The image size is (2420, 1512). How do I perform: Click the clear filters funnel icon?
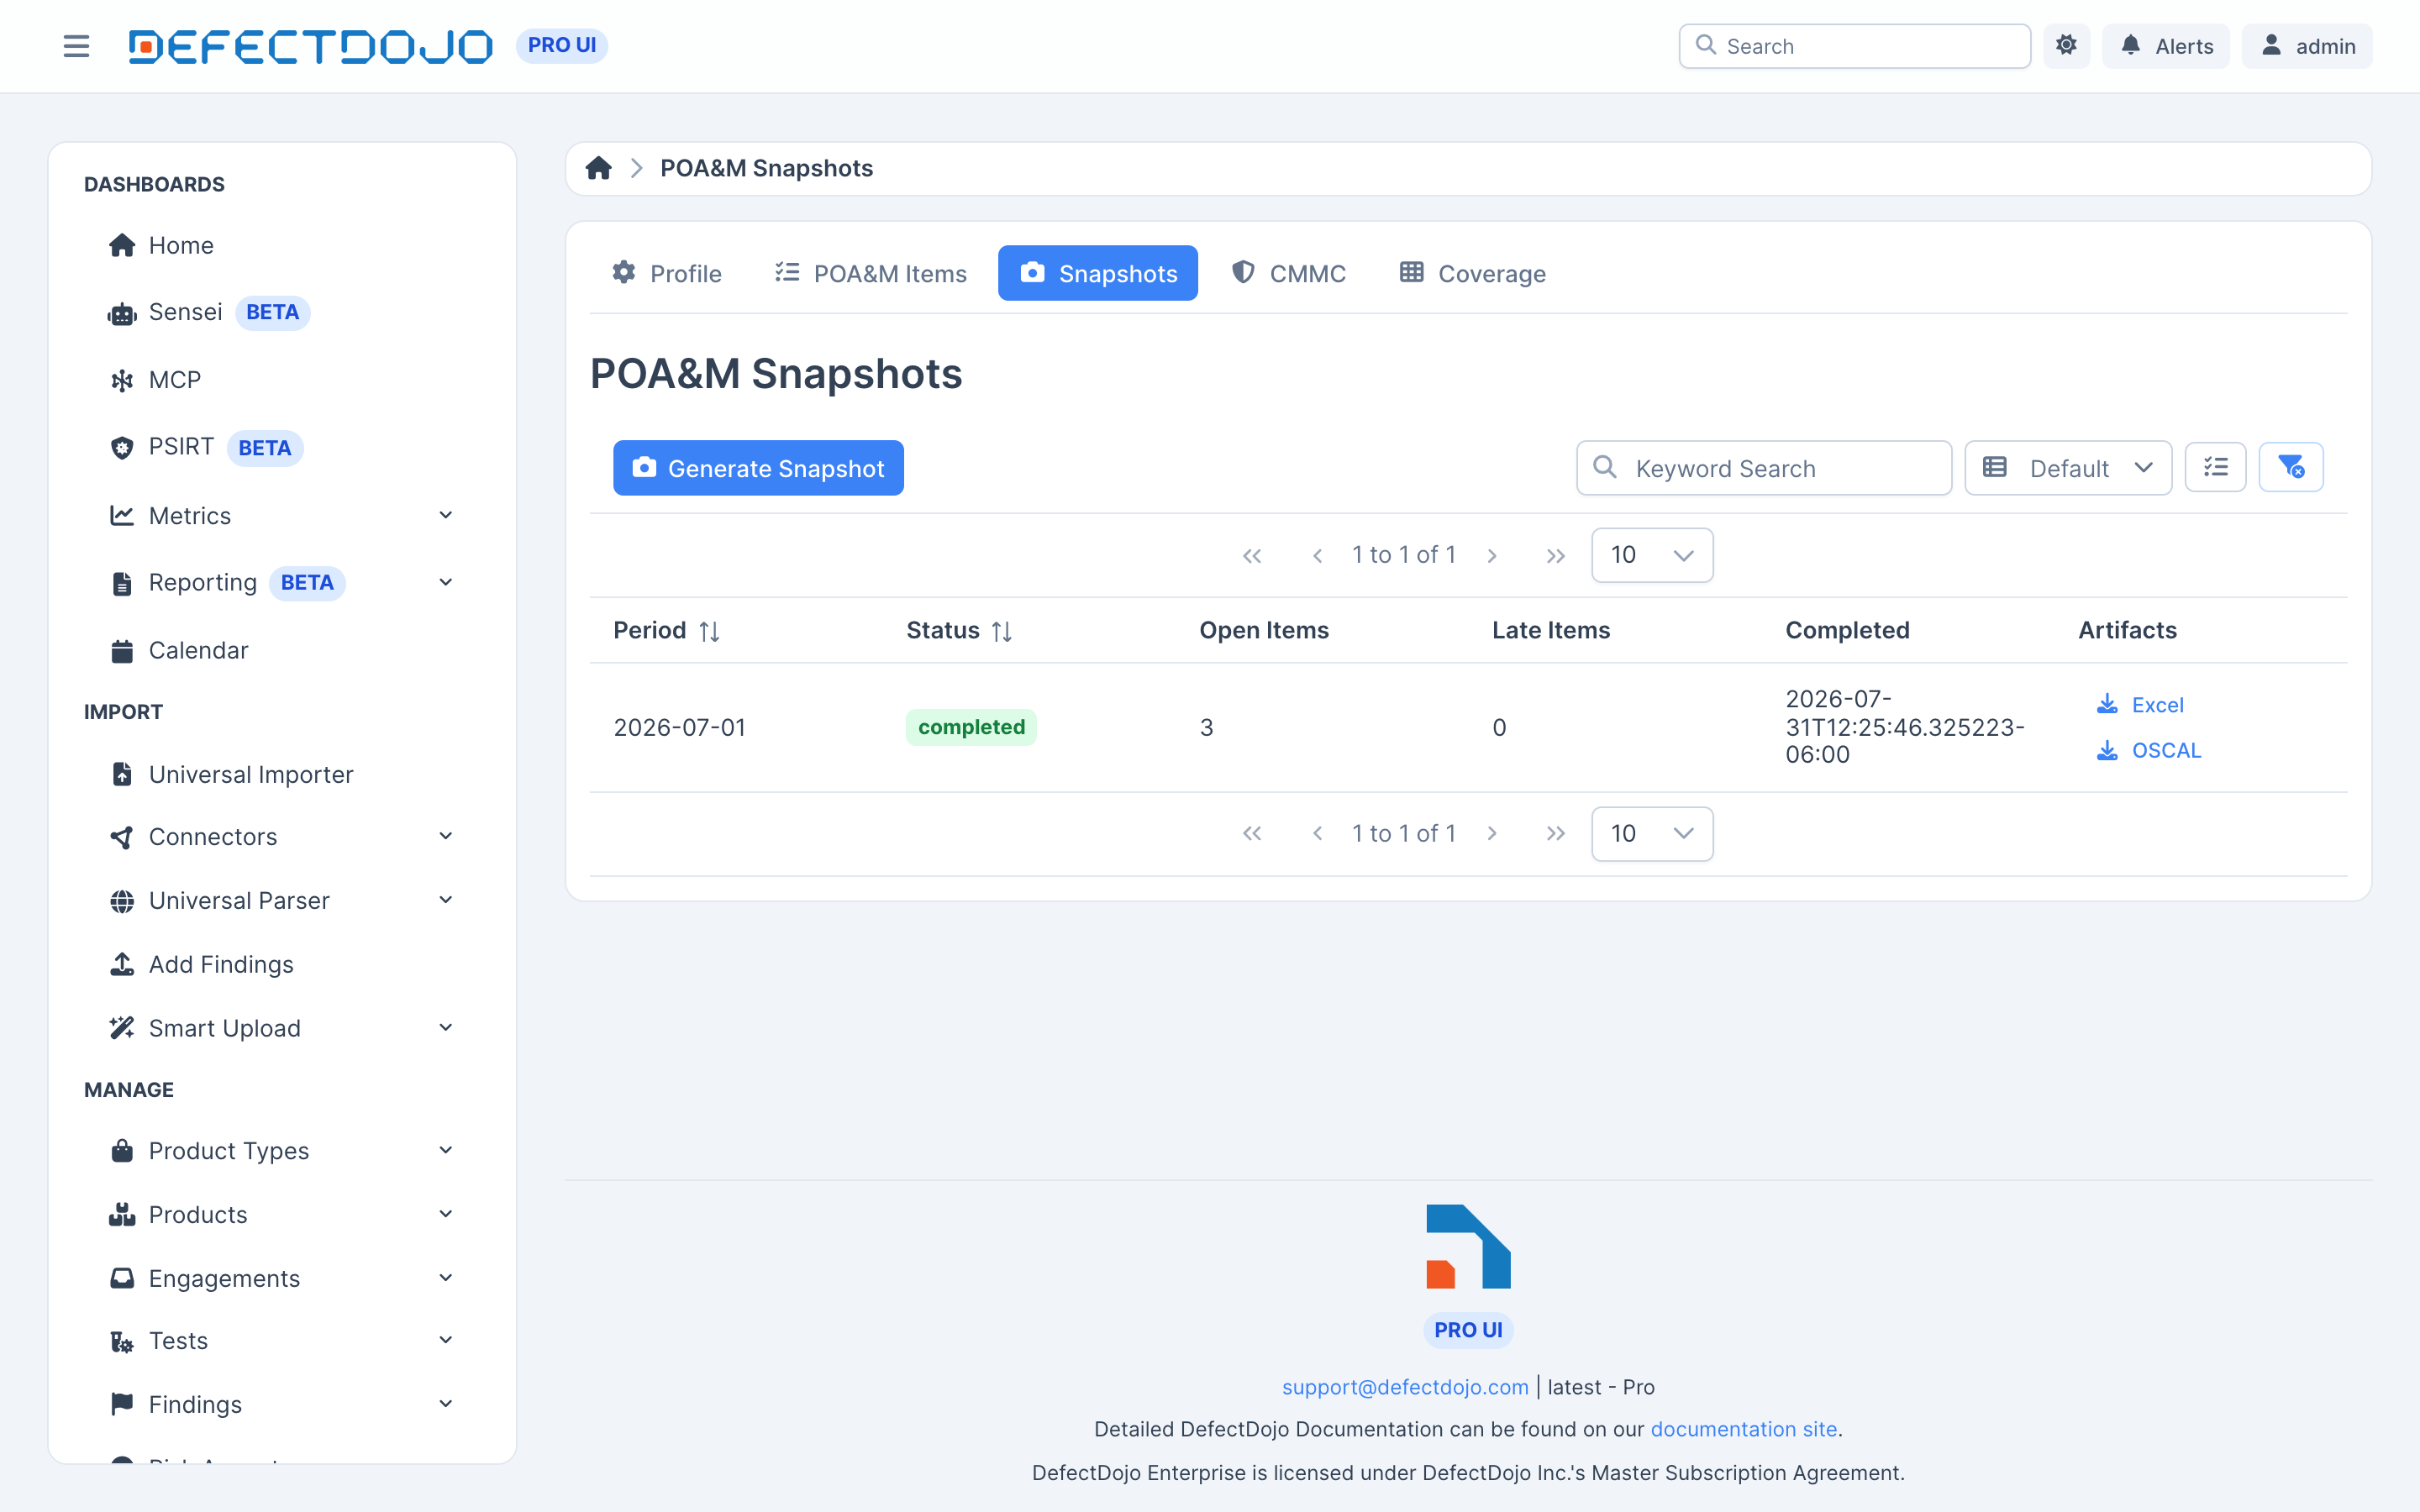point(2290,467)
